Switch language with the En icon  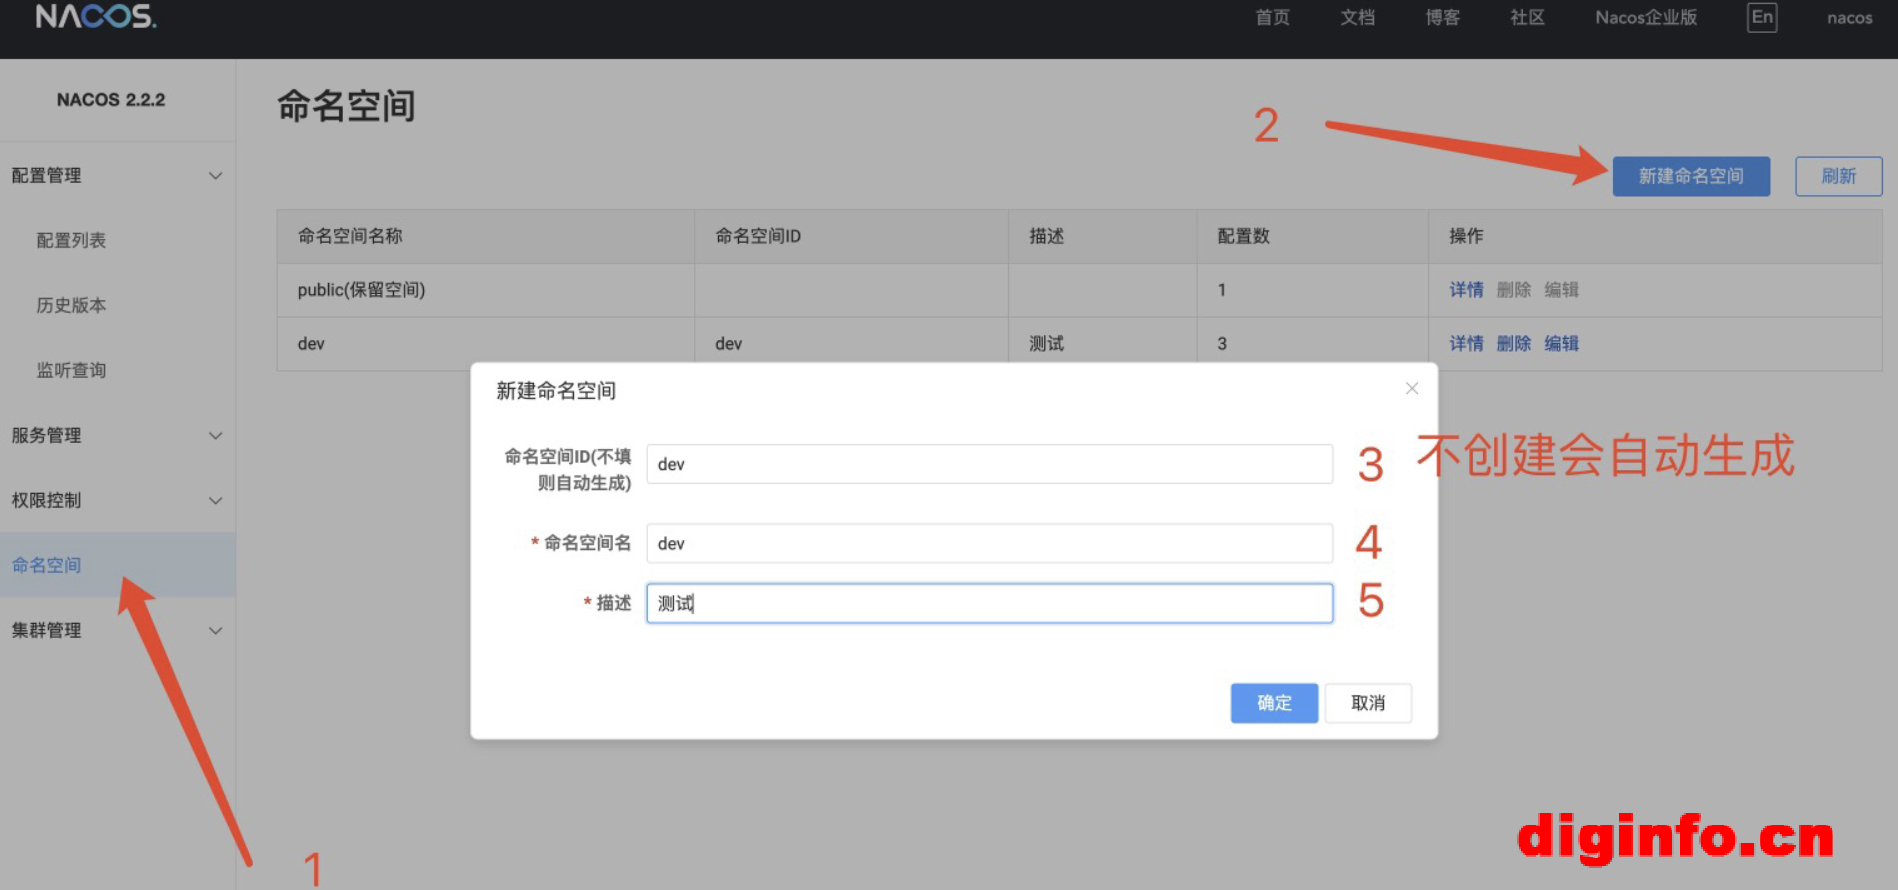click(1762, 17)
